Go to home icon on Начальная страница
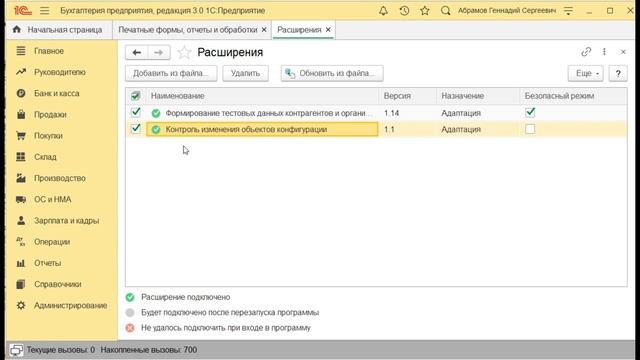Image resolution: width=640 pixels, height=360 pixels. point(17,30)
